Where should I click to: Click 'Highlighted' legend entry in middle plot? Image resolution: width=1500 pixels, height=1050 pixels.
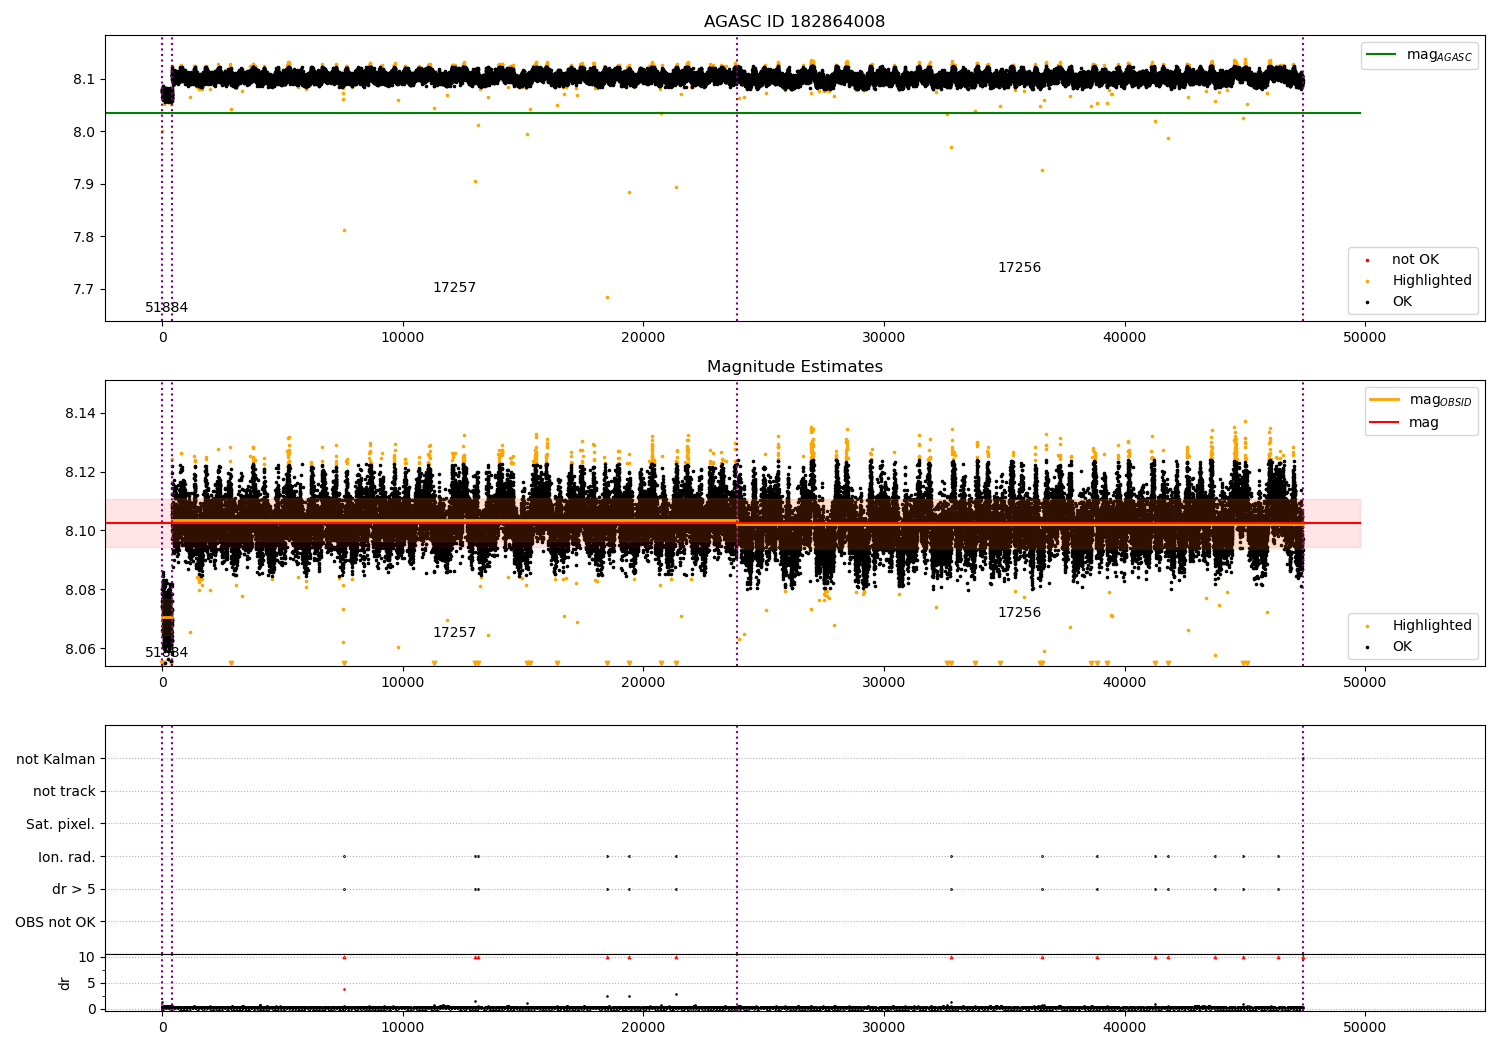click(1431, 626)
